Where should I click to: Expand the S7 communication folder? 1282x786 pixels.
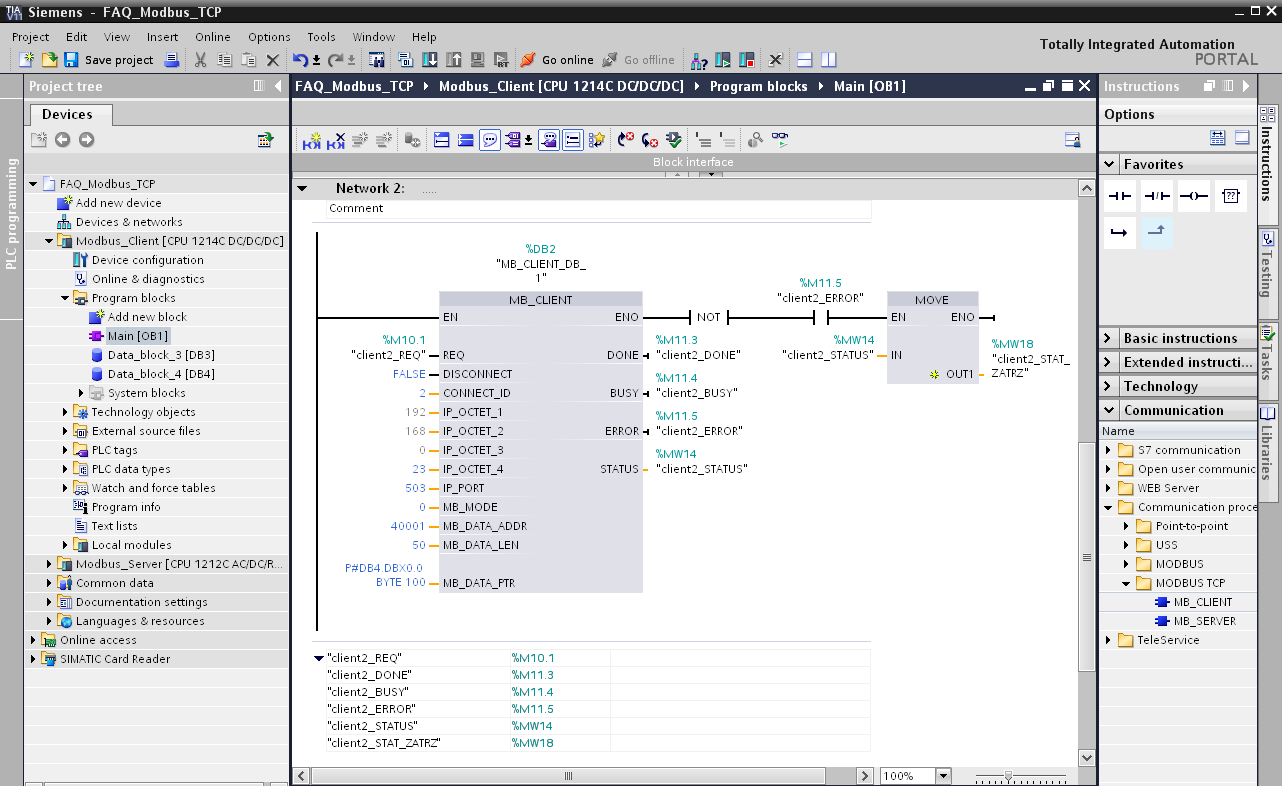1108,450
